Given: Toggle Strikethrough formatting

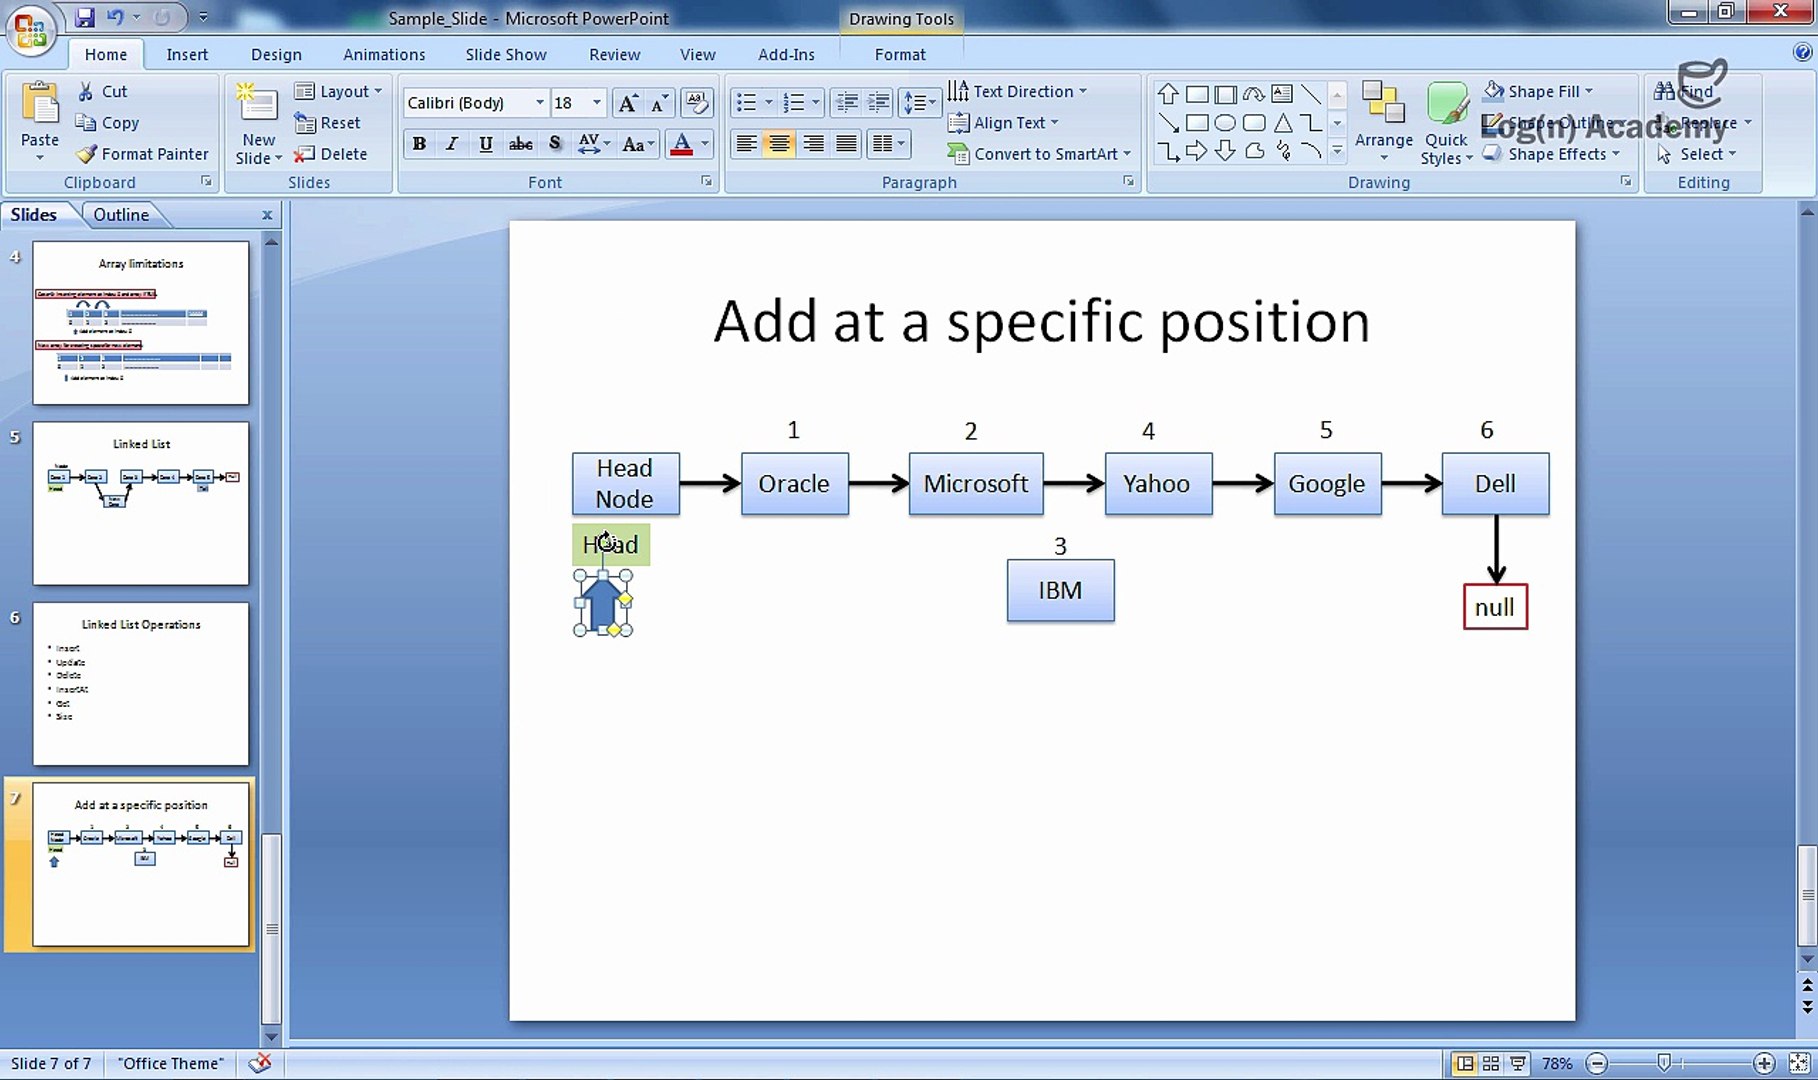Looking at the screenshot, I should pyautogui.click(x=520, y=144).
